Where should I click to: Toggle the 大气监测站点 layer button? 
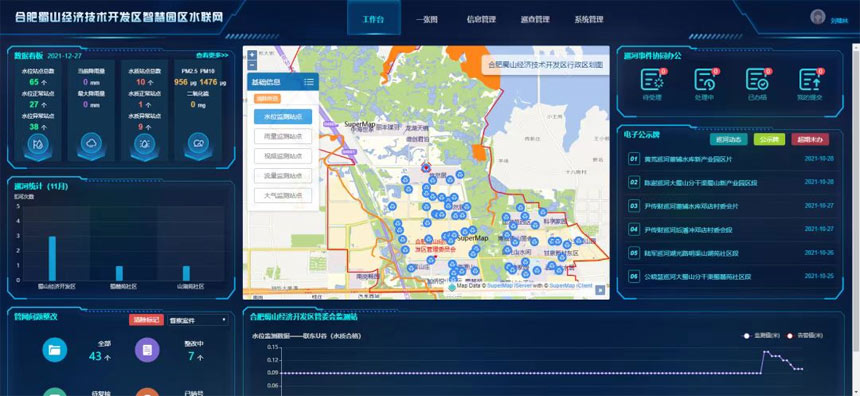pos(283,195)
